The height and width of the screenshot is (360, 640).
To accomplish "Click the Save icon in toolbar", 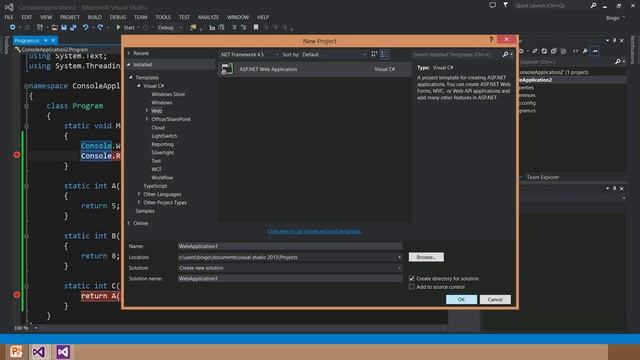I will pyautogui.click(x=64, y=27).
